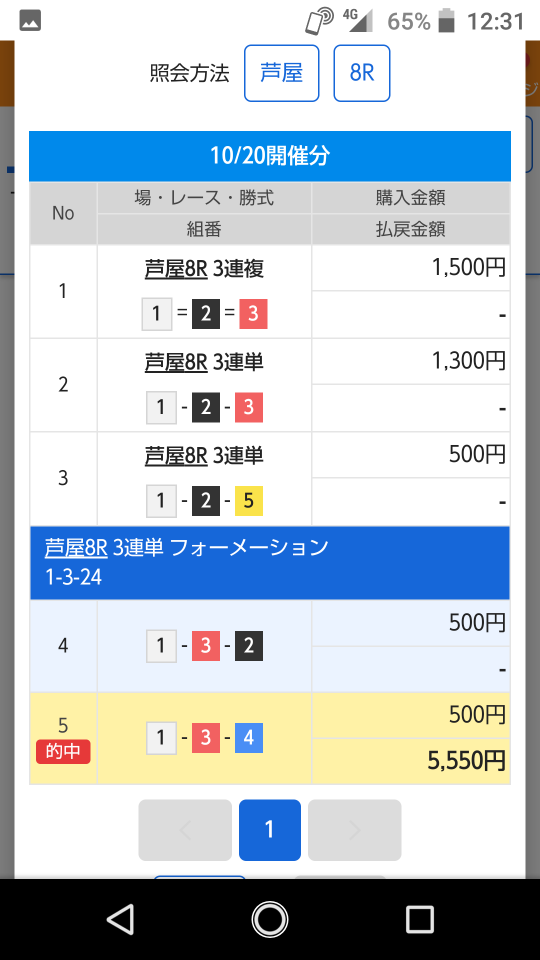Screen dimensions: 540x960
Task: Tap the yellow boat 5 number square
Action: tap(249, 501)
